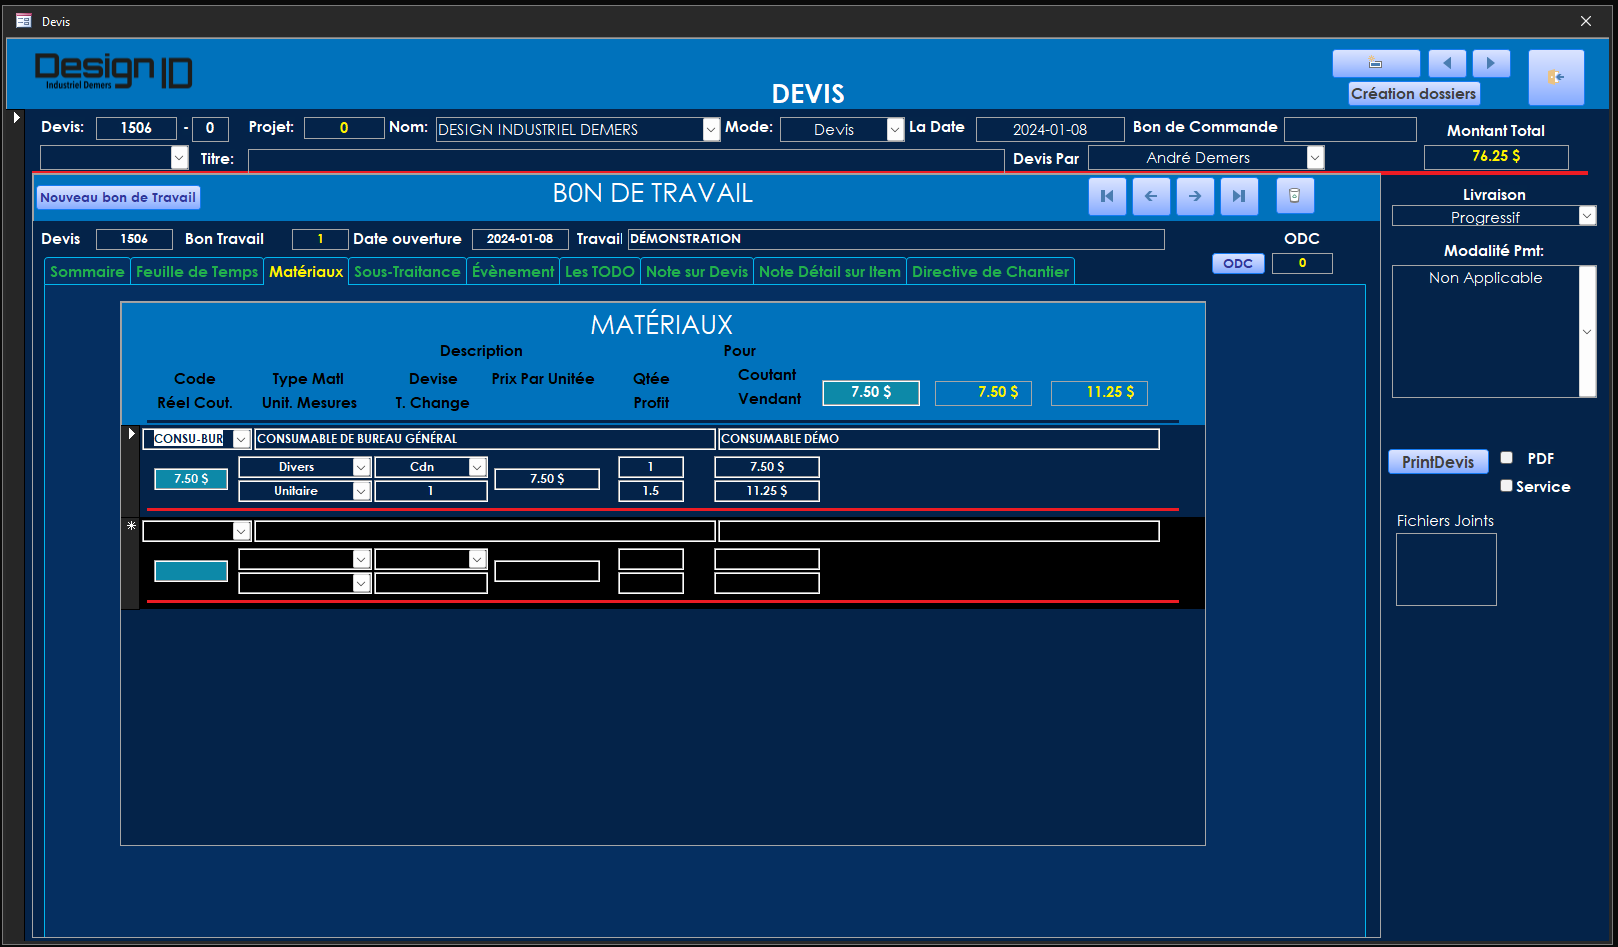This screenshot has width=1618, height=947.
Task: Click the Bon de Commande input field
Action: [x=1349, y=129]
